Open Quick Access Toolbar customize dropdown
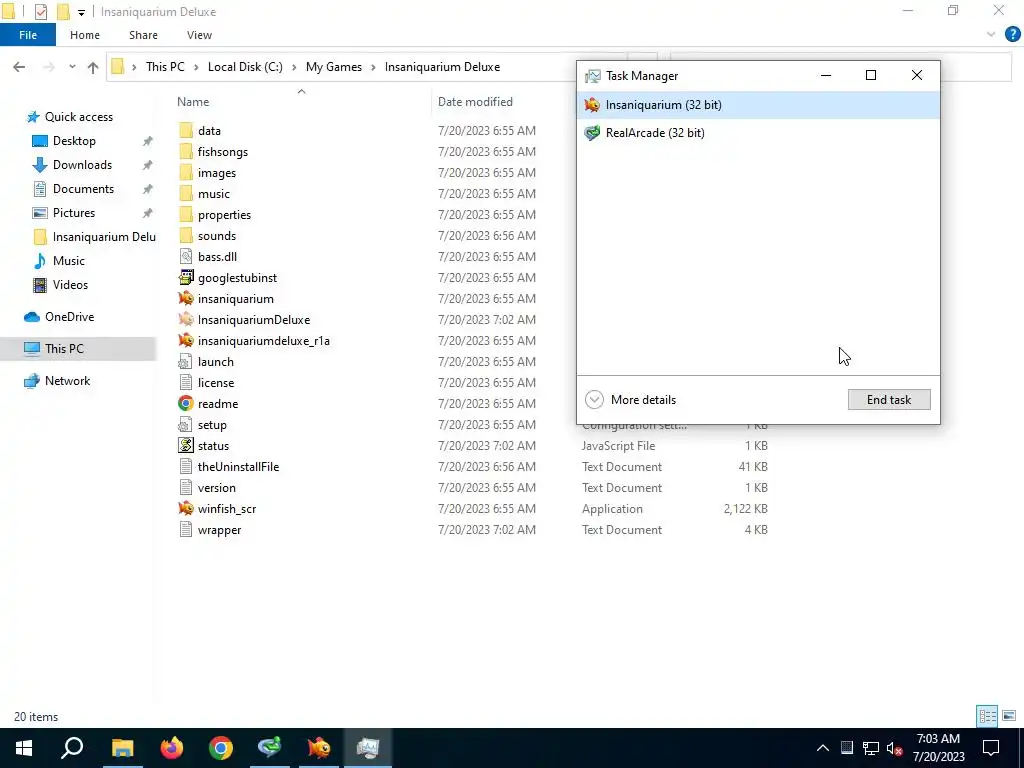The height and width of the screenshot is (768, 1024). 81,12
